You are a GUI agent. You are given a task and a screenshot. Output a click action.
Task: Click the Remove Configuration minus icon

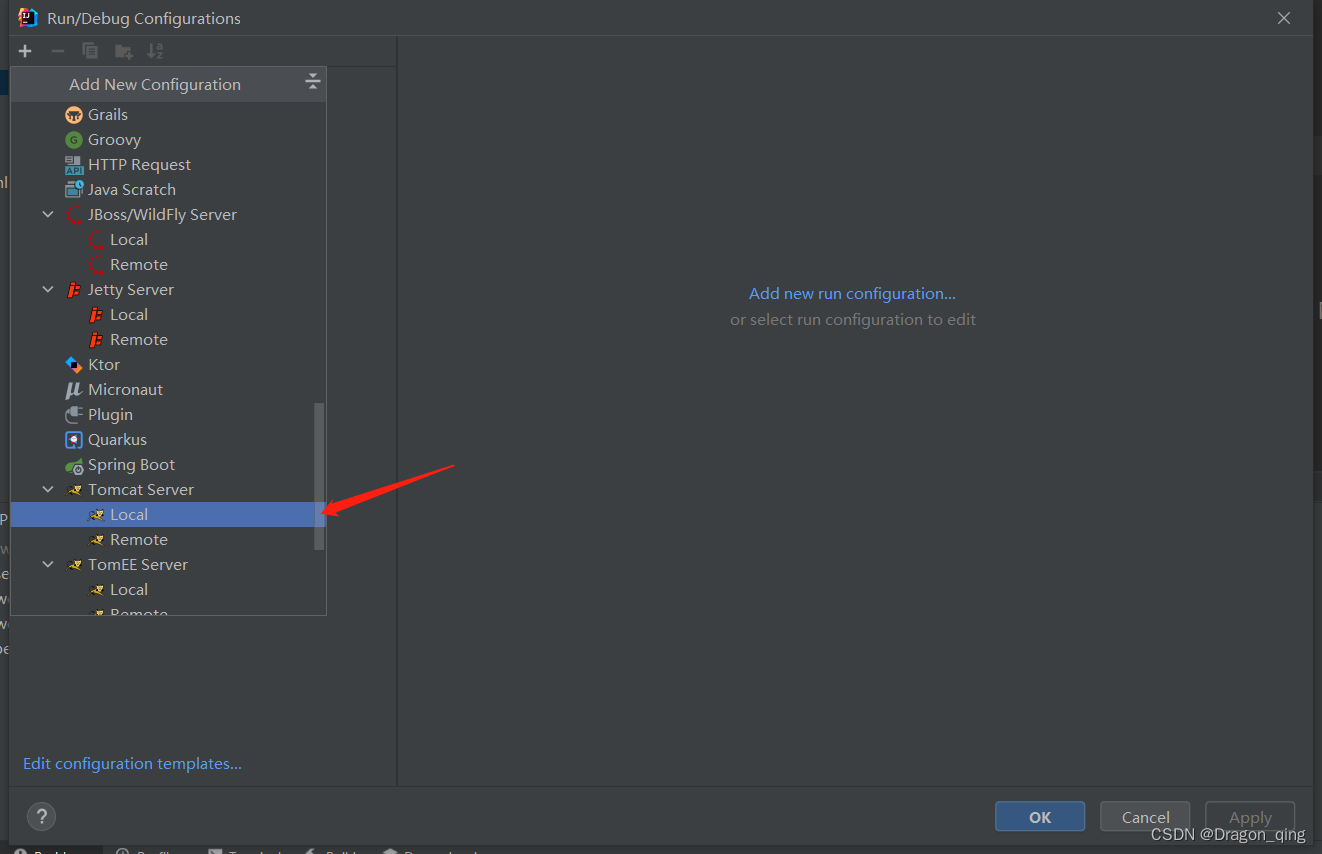point(58,51)
